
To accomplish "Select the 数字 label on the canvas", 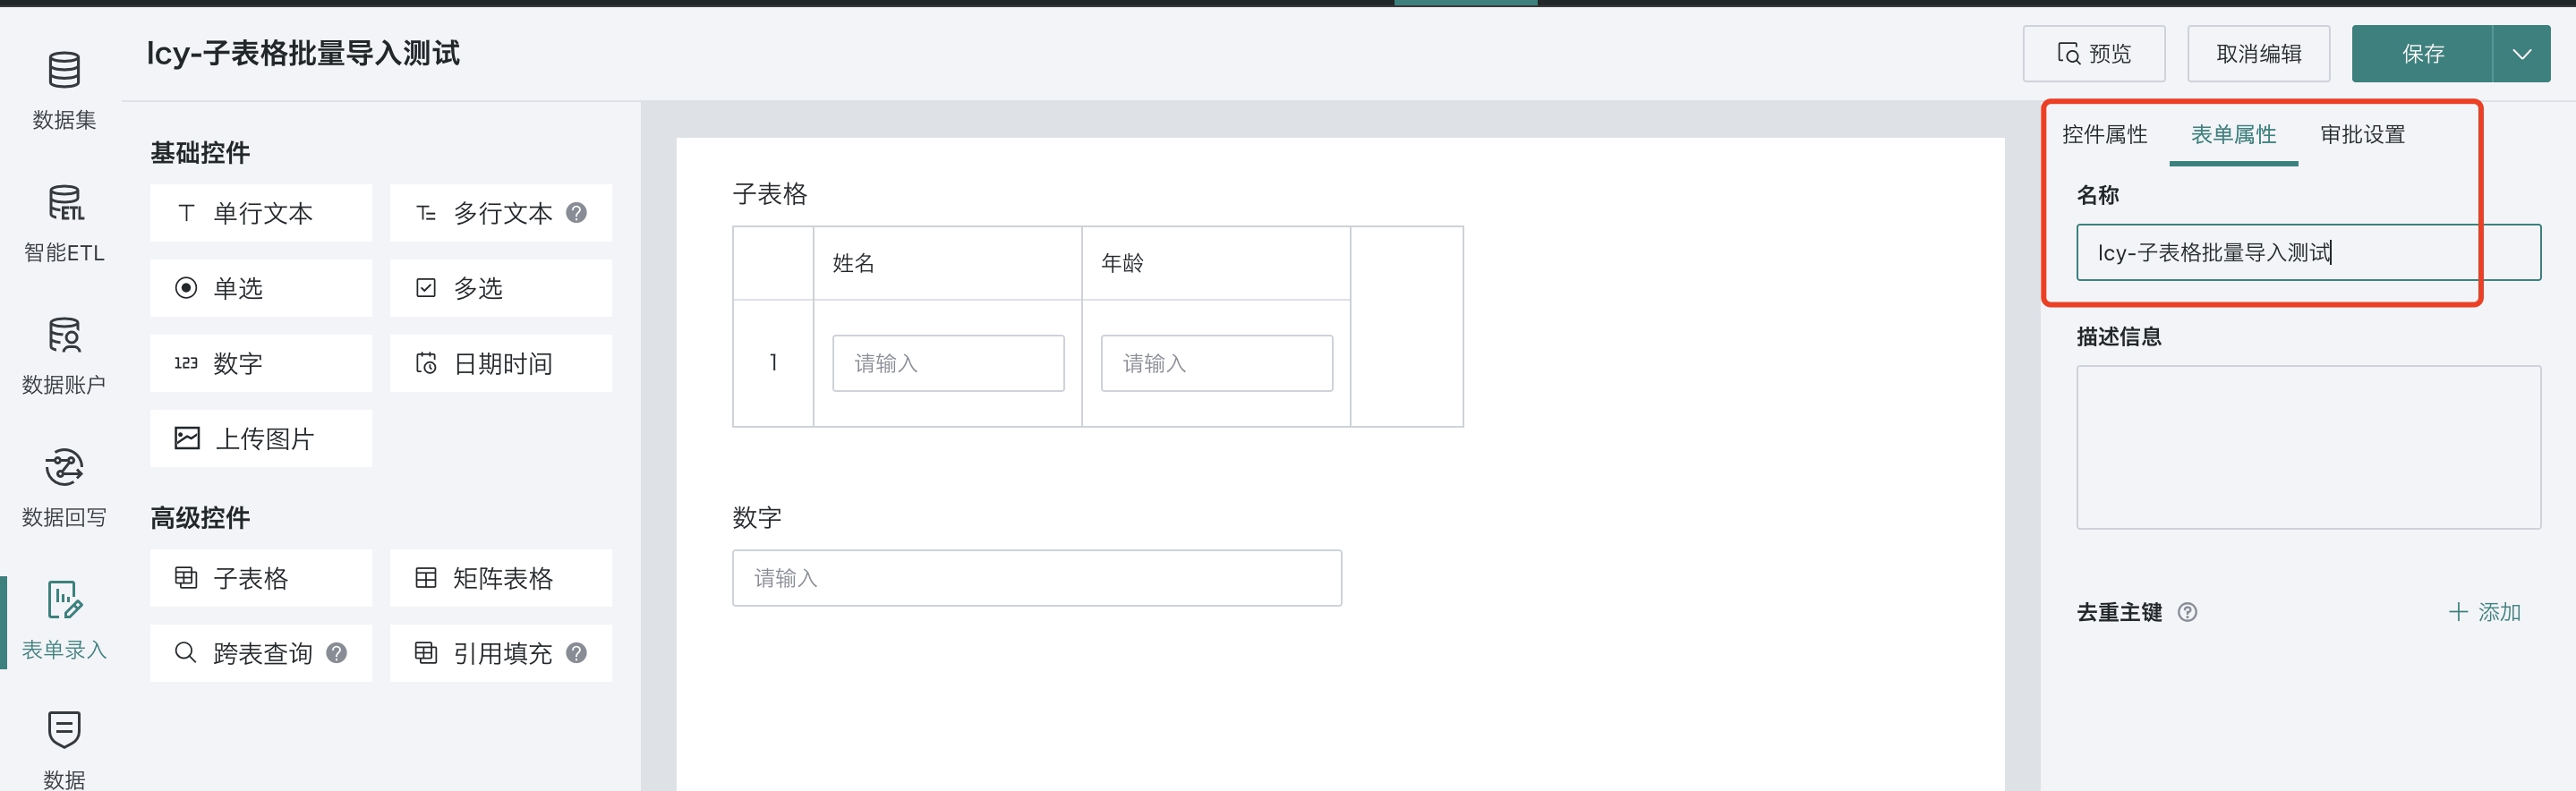I will (x=757, y=517).
